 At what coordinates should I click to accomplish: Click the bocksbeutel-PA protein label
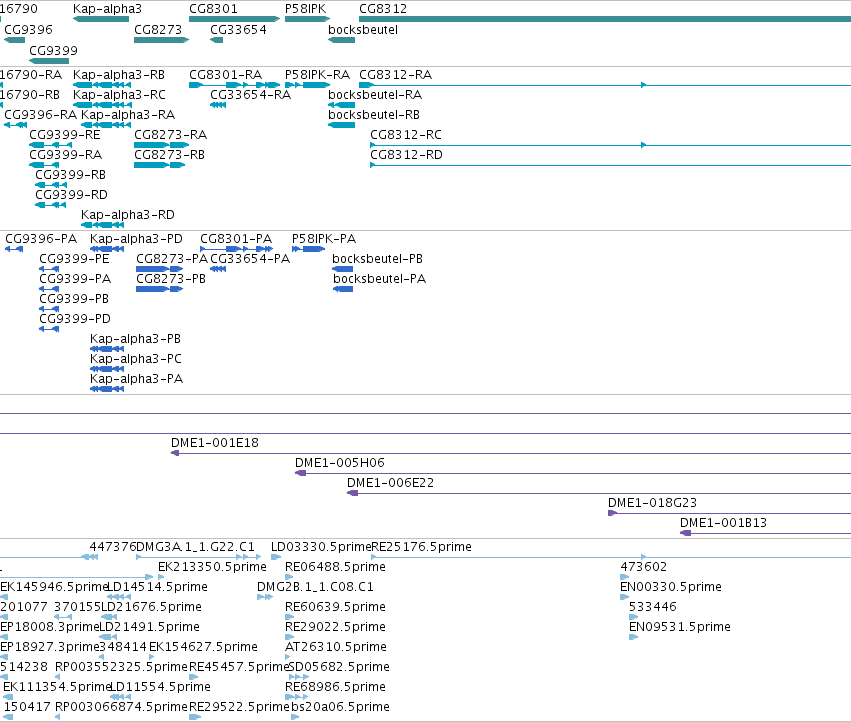(x=379, y=278)
